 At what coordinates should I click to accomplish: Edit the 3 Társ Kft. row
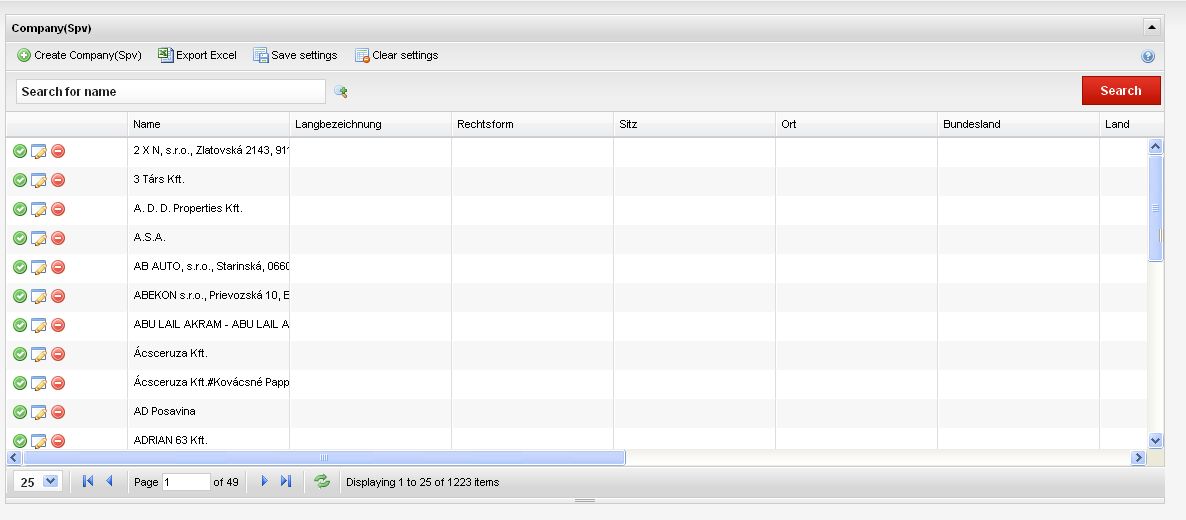click(x=39, y=180)
